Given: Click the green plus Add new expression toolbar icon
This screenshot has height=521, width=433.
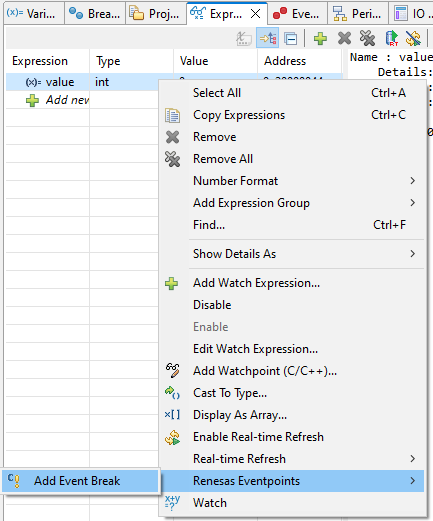Looking at the screenshot, I should point(320,39).
